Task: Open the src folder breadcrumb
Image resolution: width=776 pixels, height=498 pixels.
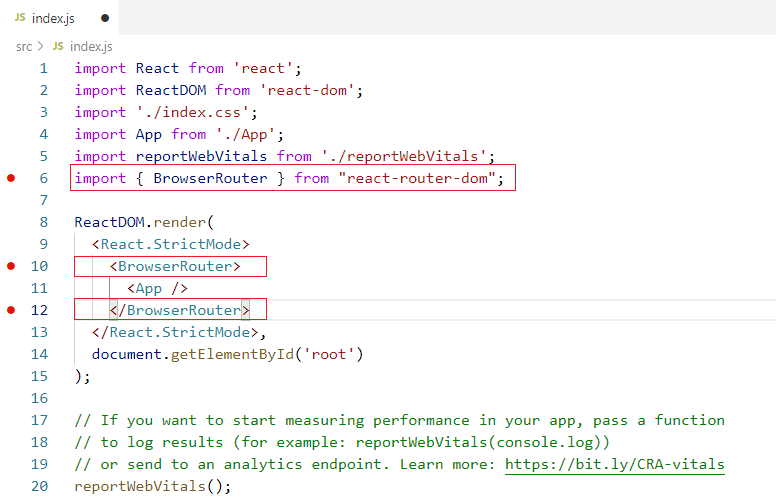Action: (x=24, y=46)
